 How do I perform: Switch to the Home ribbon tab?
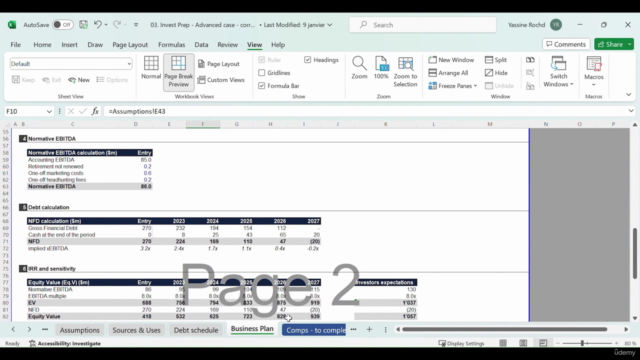pyautogui.click(x=42, y=44)
